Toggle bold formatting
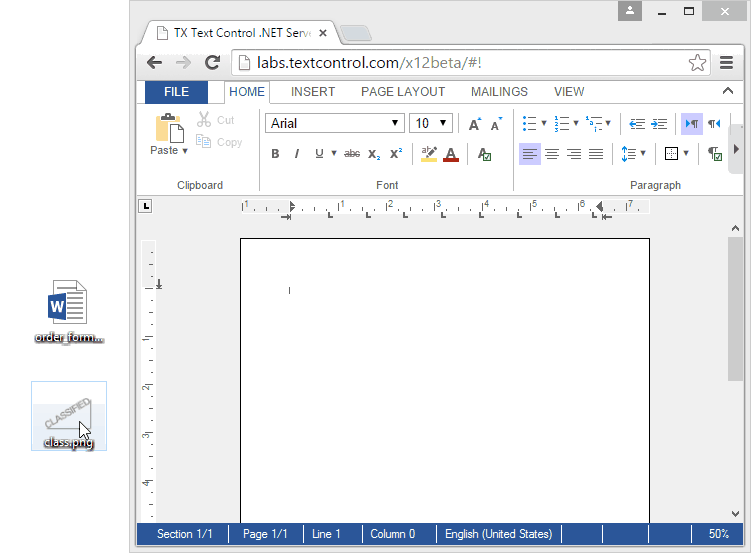 pos(275,154)
